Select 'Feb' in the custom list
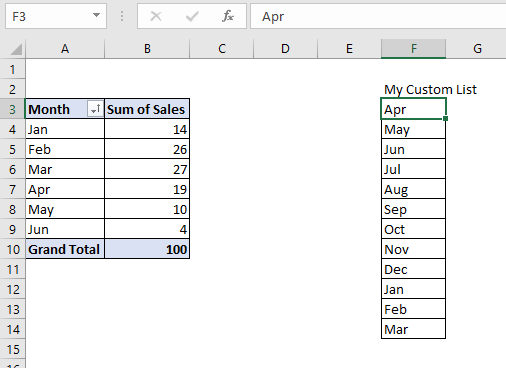This screenshot has width=506, height=368. point(413,309)
